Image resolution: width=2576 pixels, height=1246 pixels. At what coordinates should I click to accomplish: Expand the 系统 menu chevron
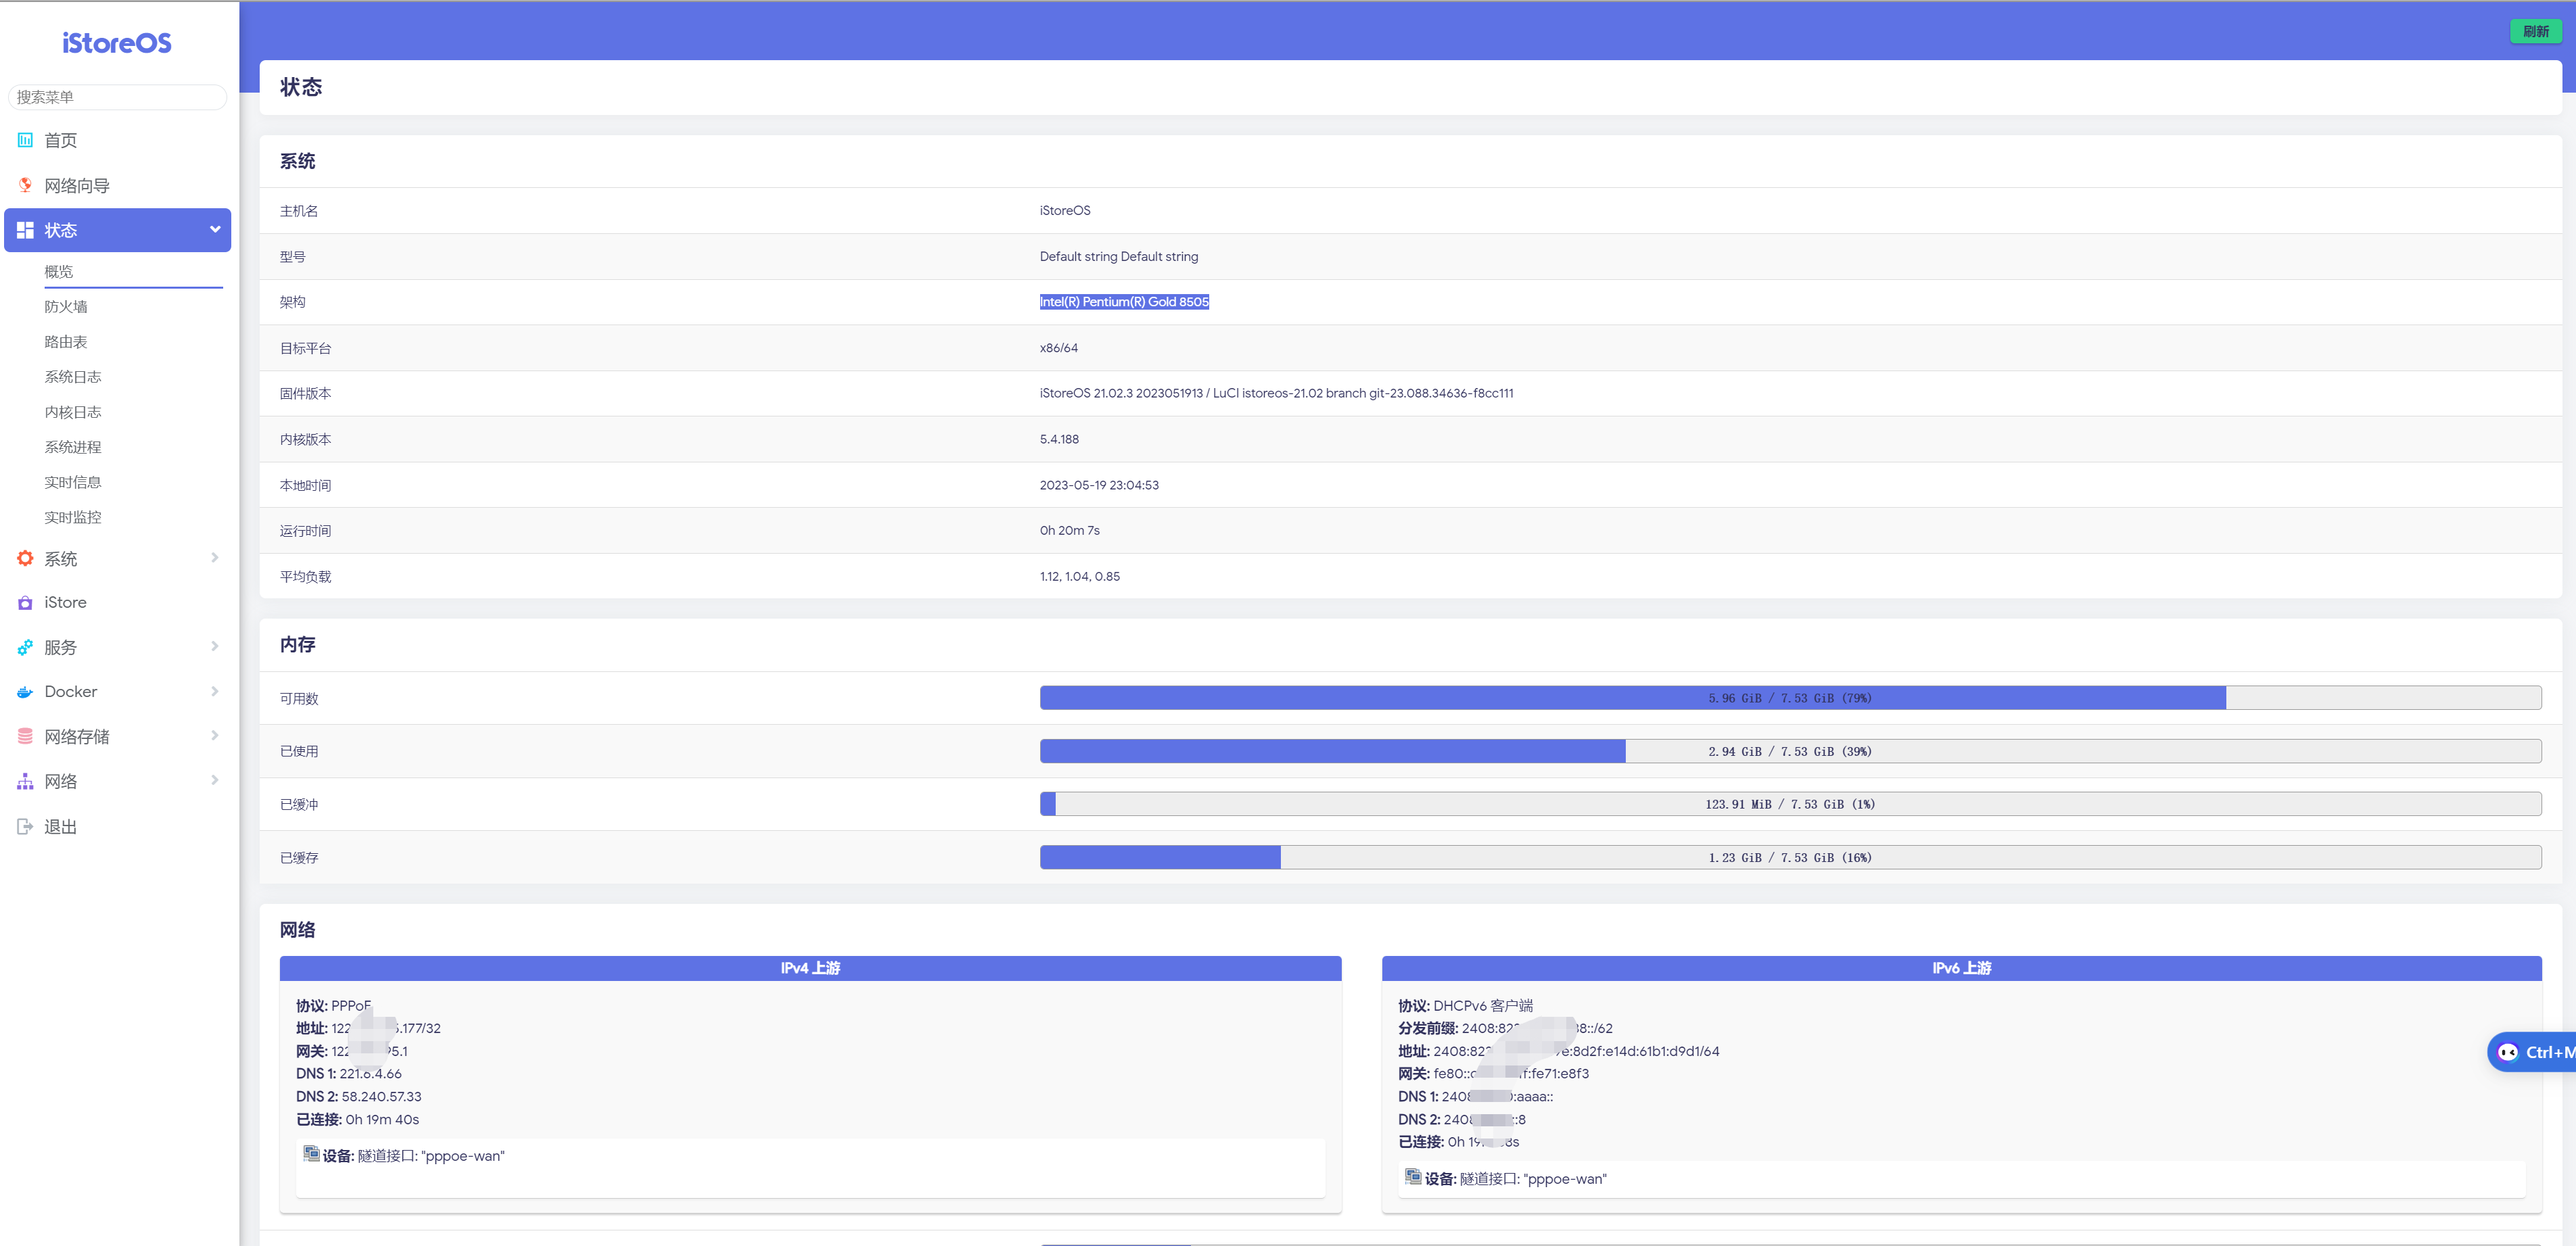tap(214, 558)
